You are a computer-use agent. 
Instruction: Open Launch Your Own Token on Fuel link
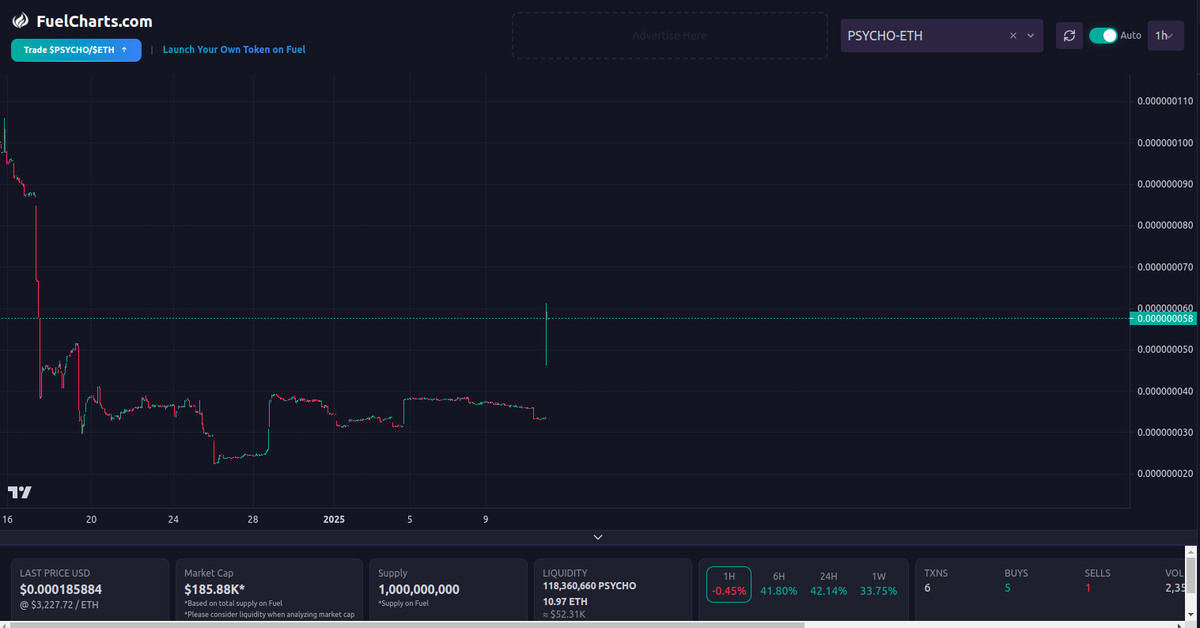(234, 49)
